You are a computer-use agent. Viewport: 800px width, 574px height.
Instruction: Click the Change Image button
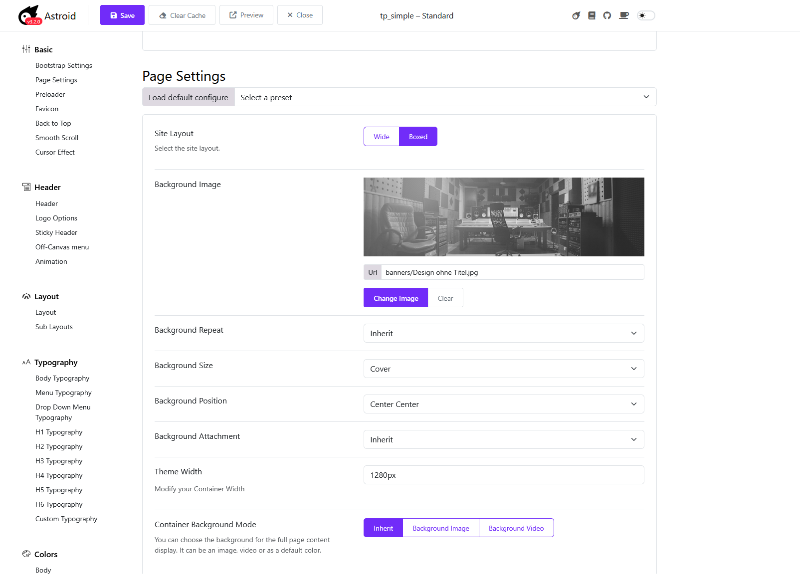coord(395,298)
